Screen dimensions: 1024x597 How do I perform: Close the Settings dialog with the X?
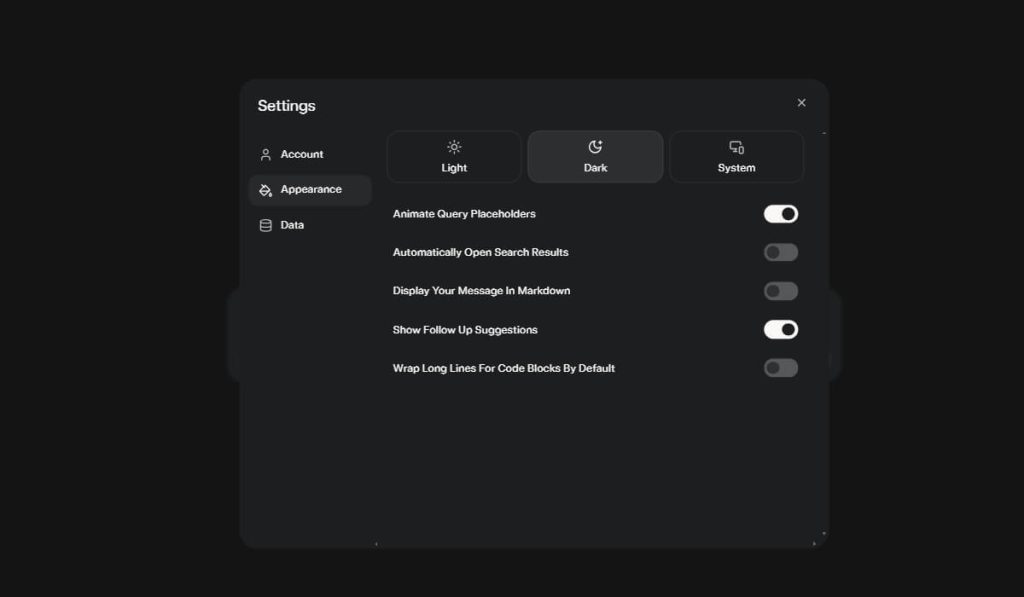point(801,103)
